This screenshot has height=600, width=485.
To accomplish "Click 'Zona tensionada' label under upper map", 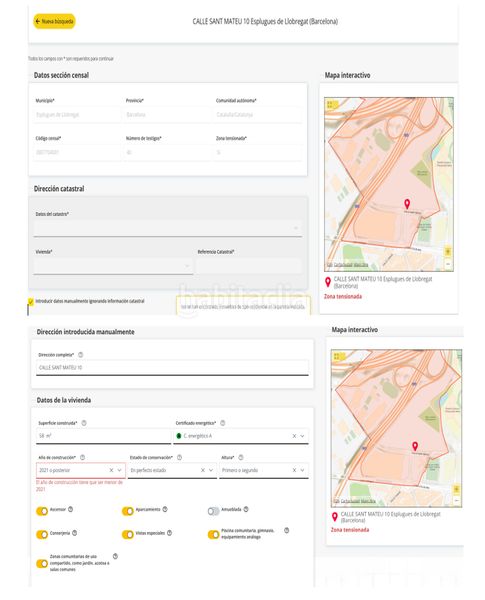I will pos(343,297).
